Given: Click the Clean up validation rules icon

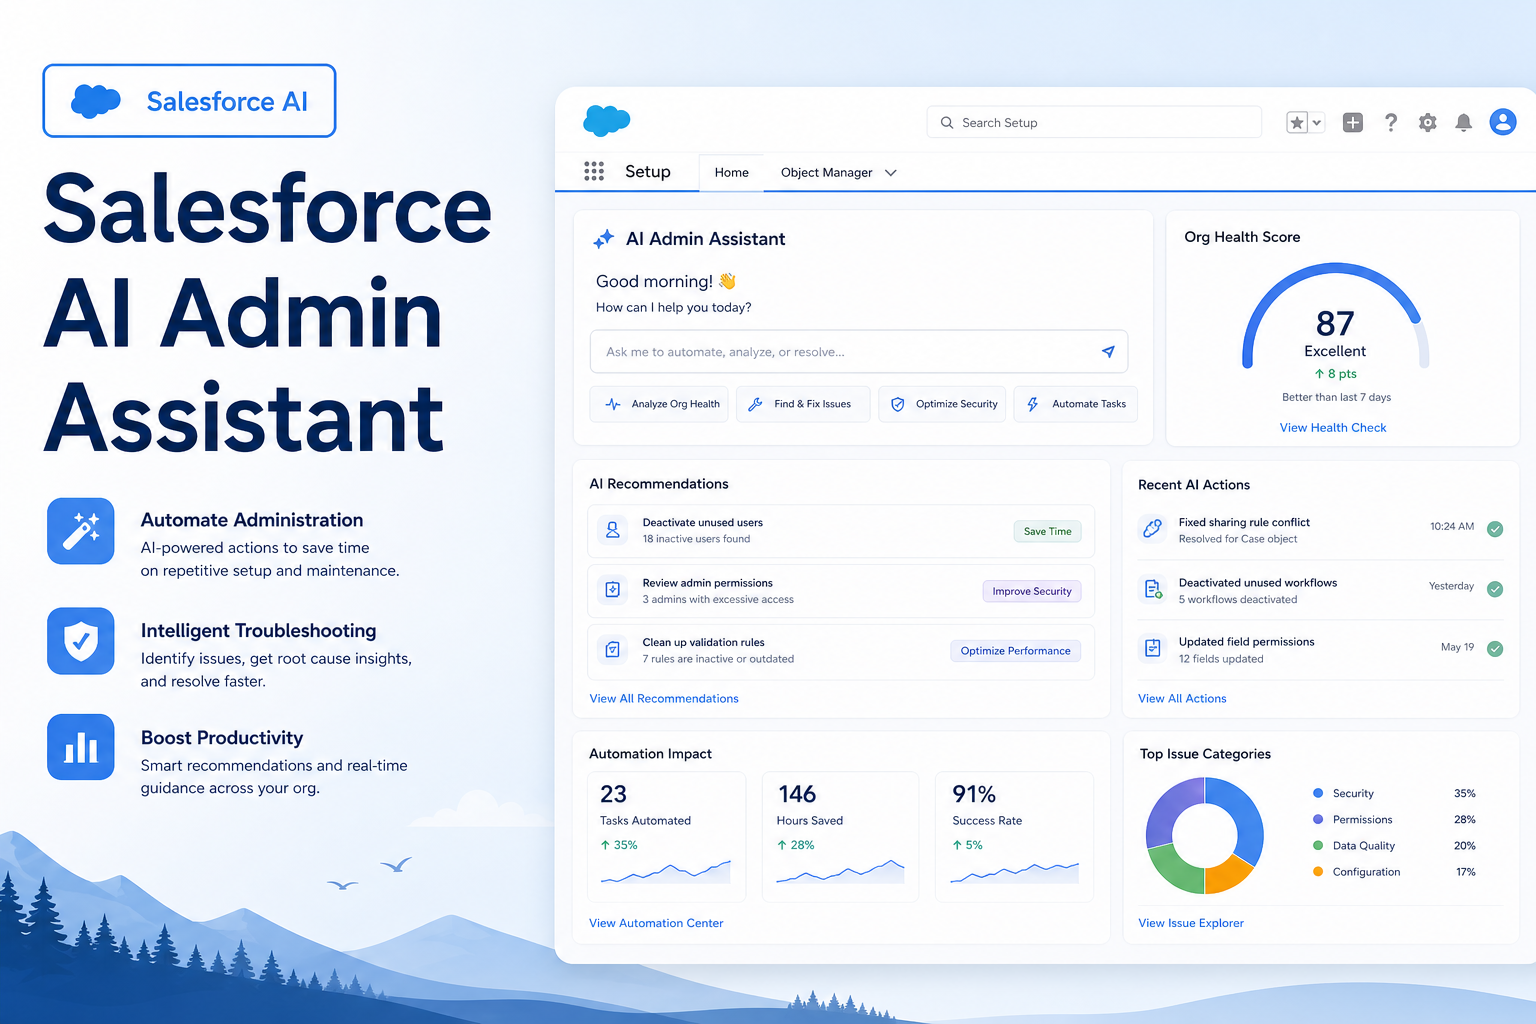Looking at the screenshot, I should pos(613,650).
